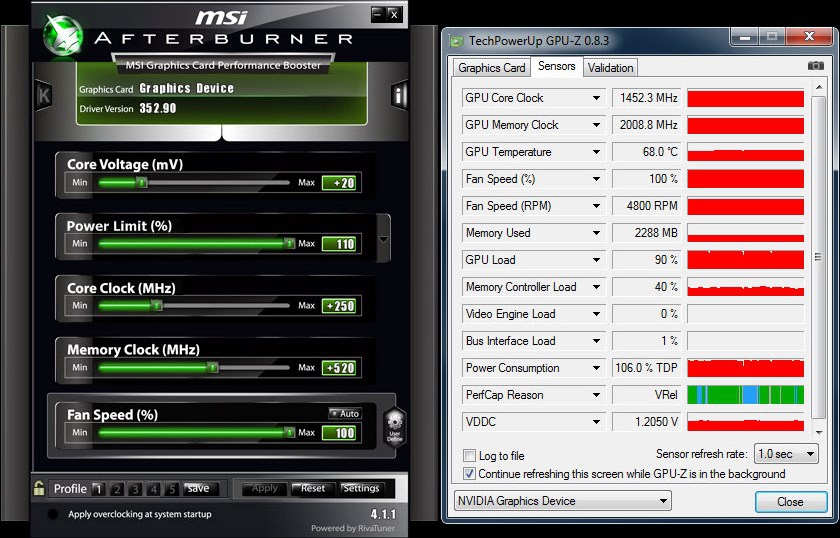840x538 pixels.
Task: Open the Memory Used sensor dropdown
Action: coord(596,233)
